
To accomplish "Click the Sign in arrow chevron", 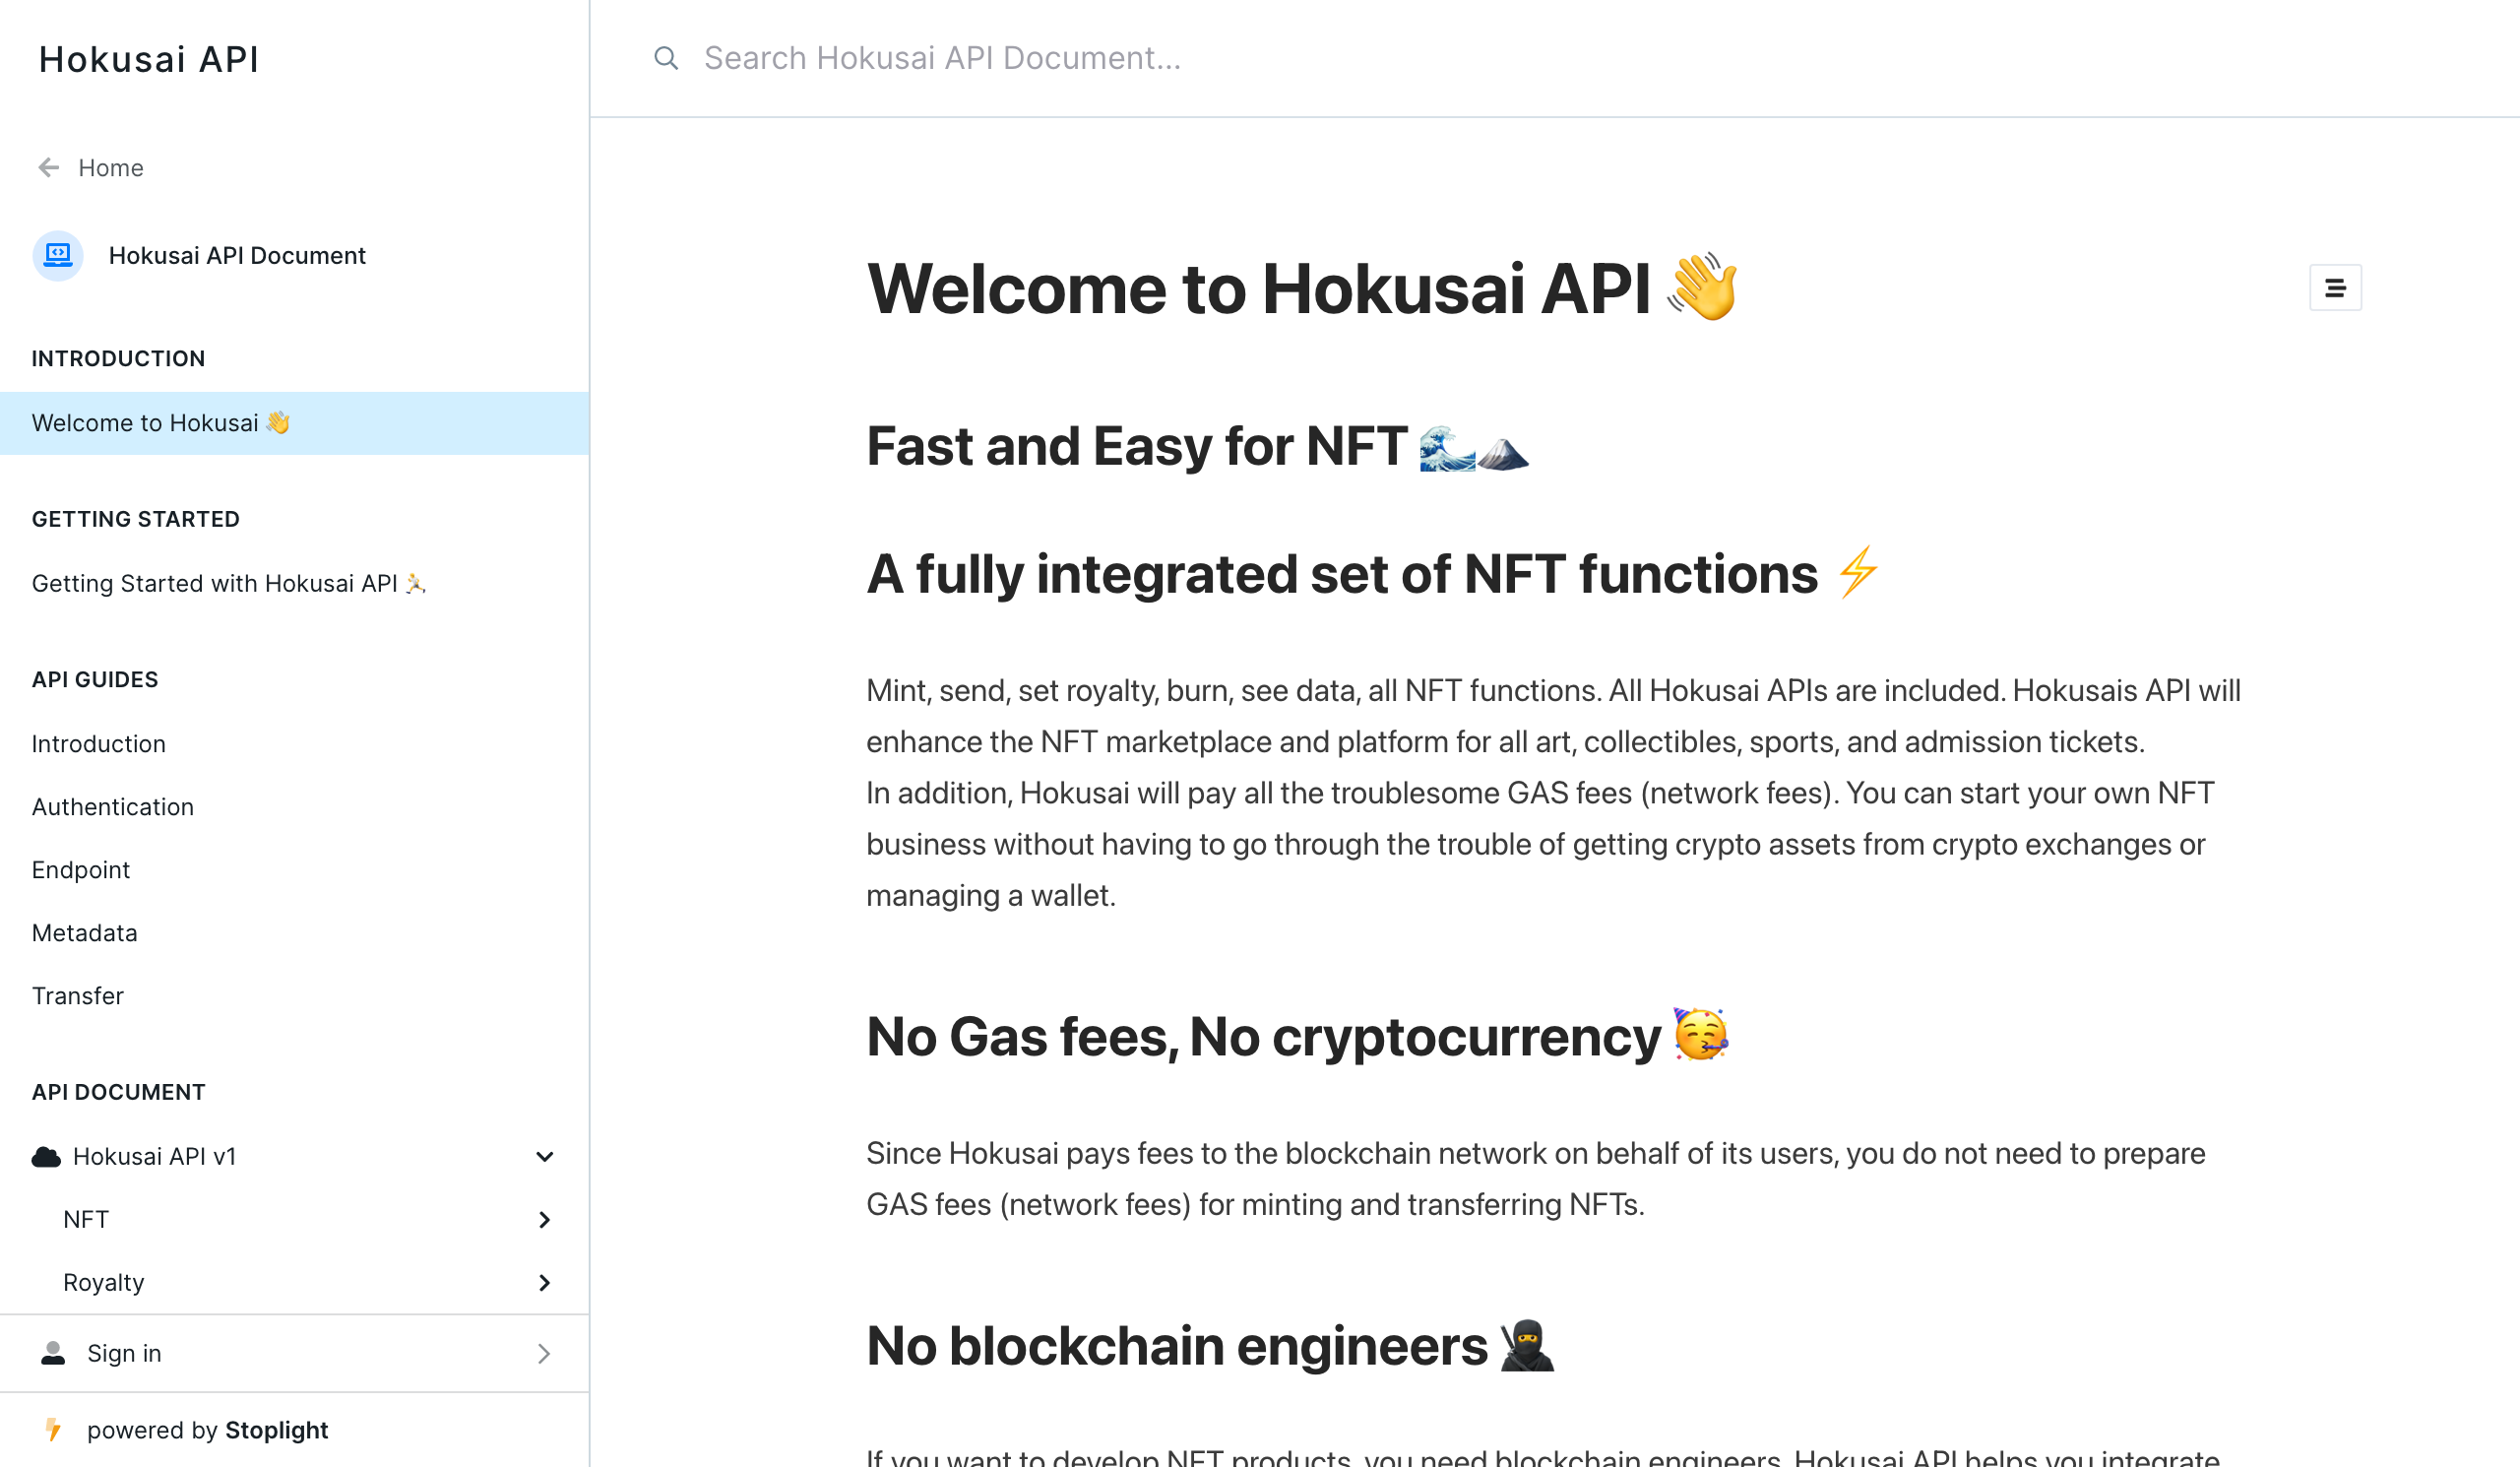I will [x=544, y=1353].
